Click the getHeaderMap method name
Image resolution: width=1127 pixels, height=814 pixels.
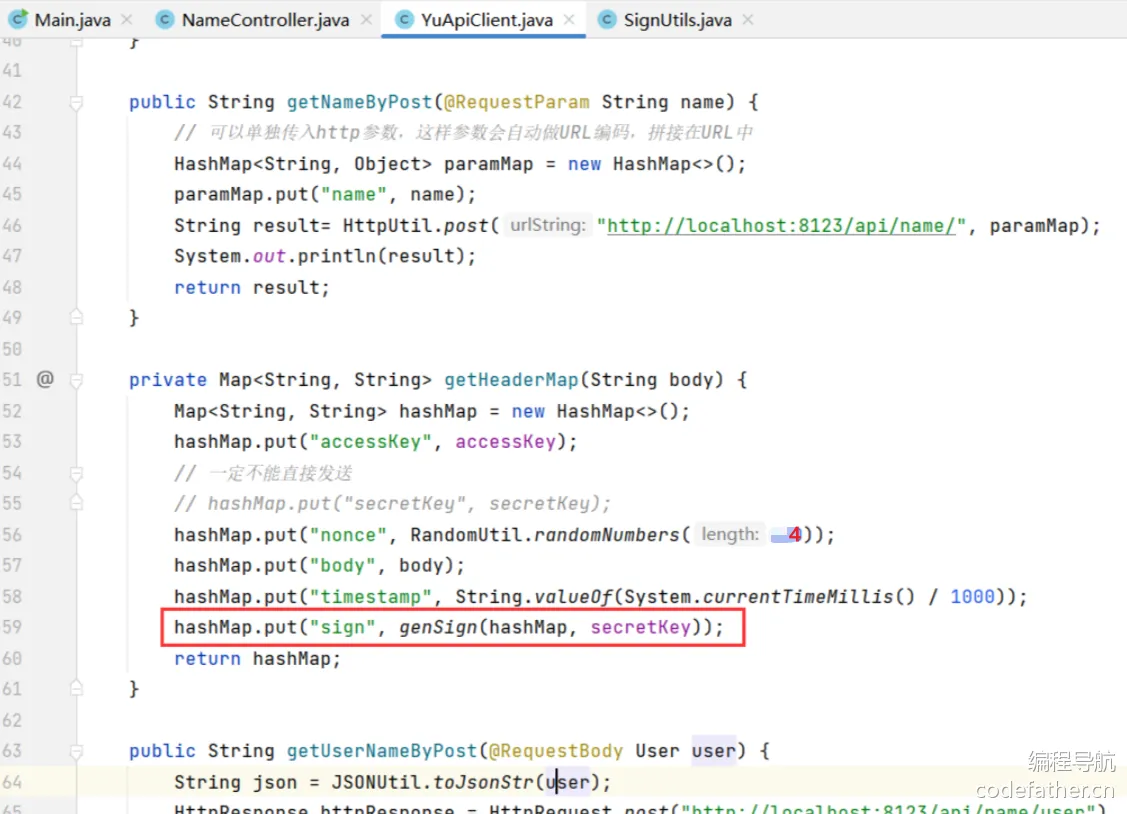tap(511, 379)
